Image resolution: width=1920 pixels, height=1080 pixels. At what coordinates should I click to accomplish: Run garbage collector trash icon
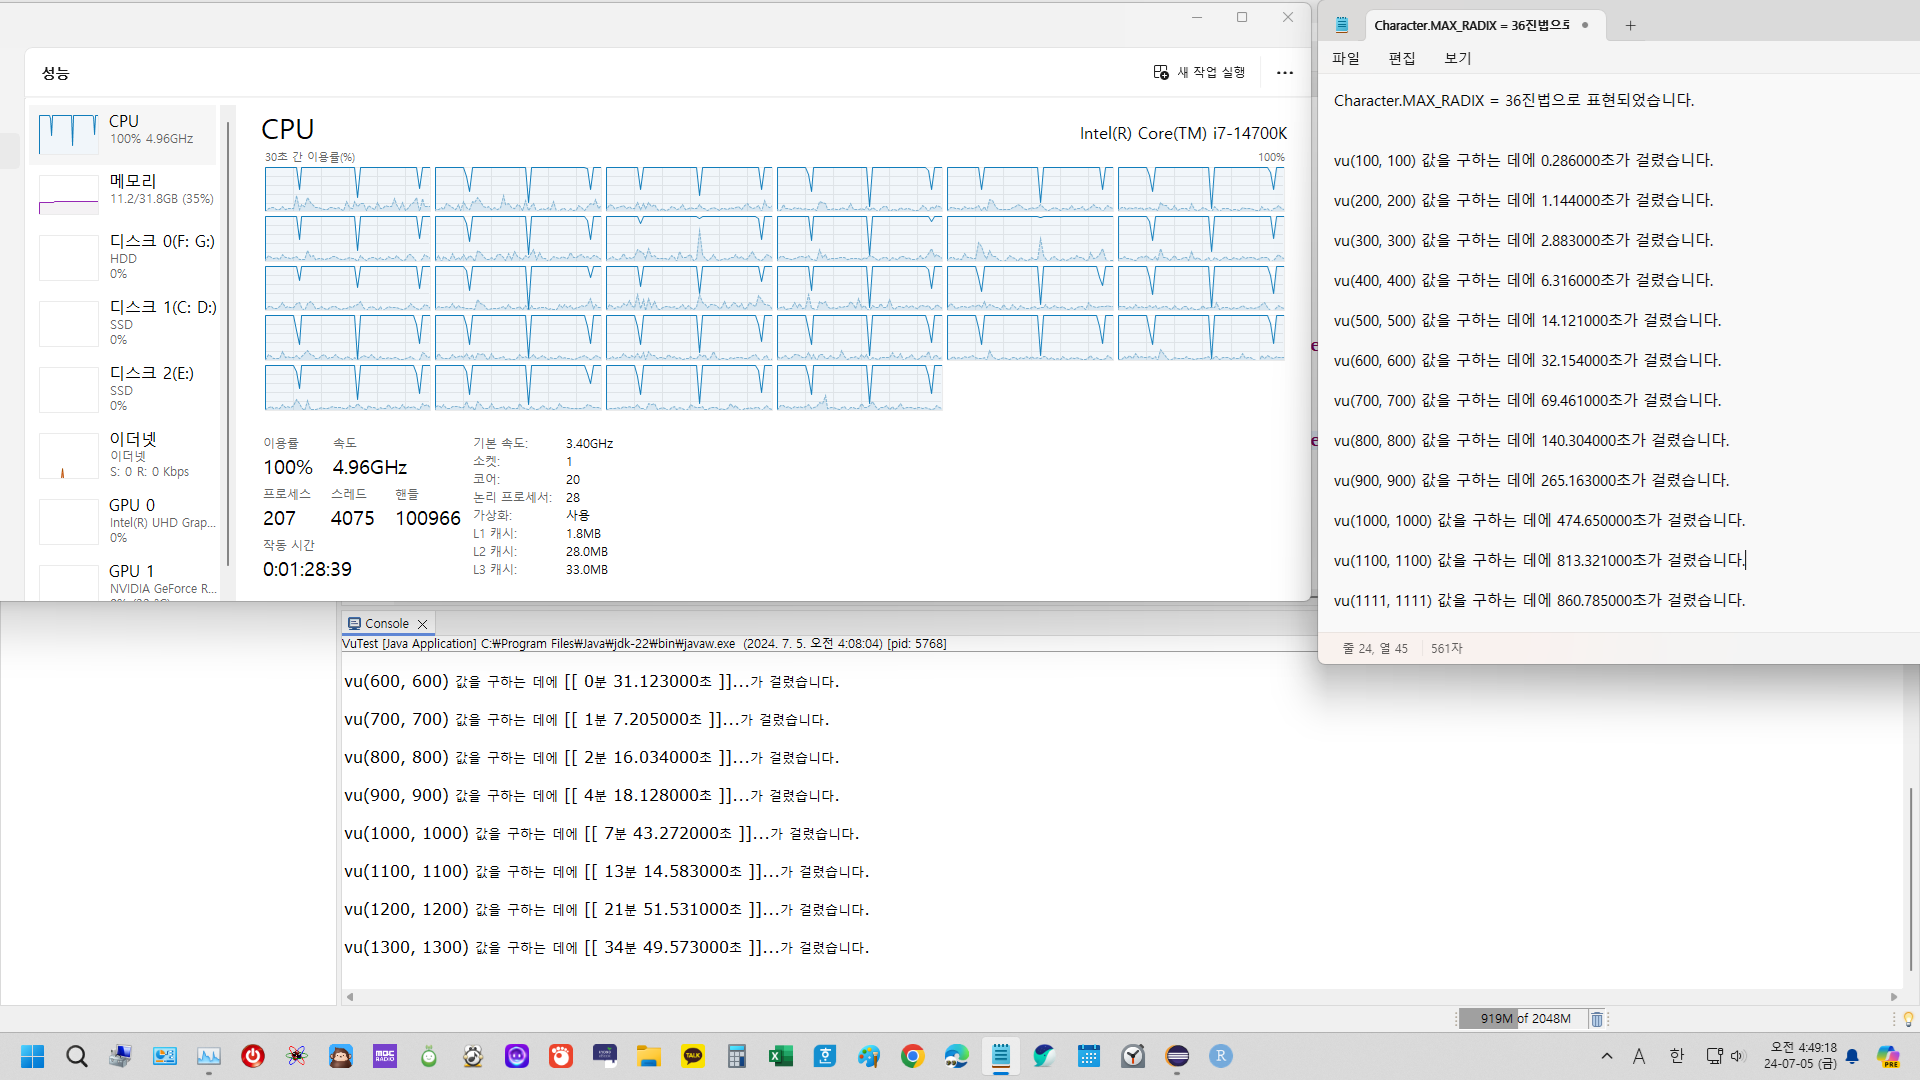click(x=1597, y=1019)
